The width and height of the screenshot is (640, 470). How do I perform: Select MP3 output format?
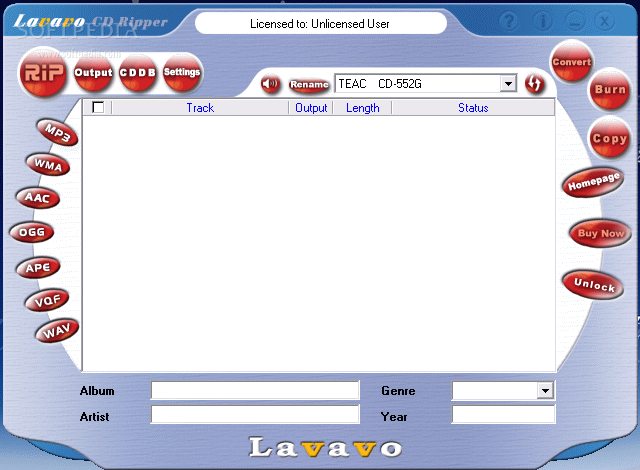click(58, 133)
